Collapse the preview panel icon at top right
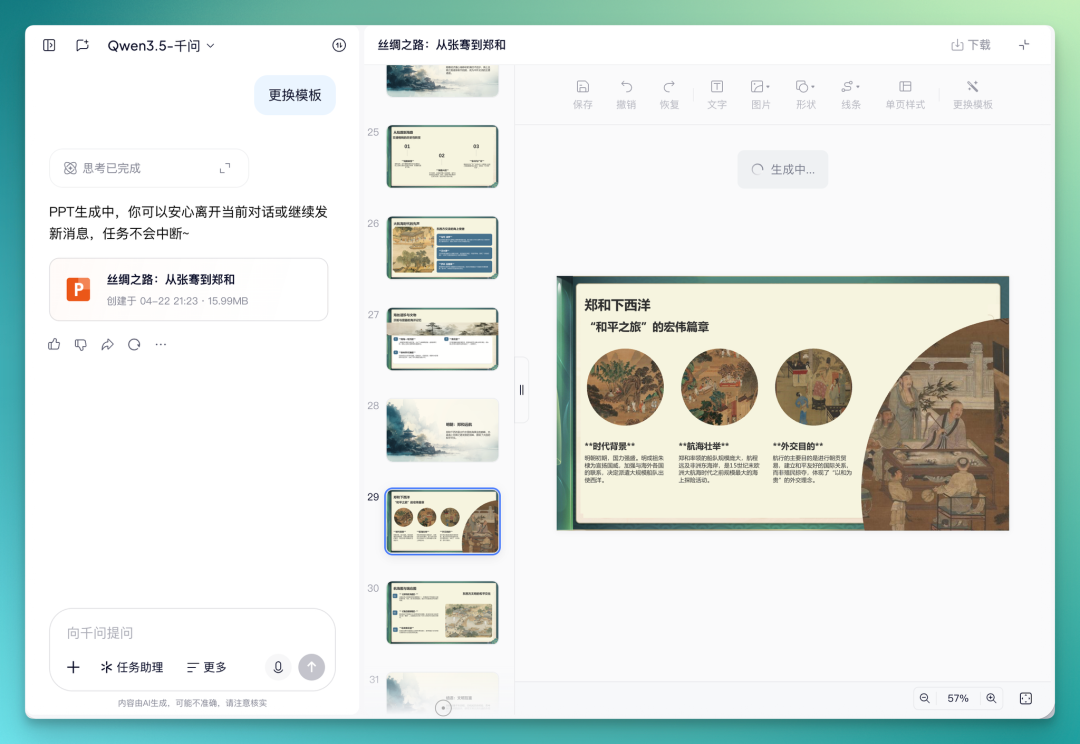 coord(1024,45)
